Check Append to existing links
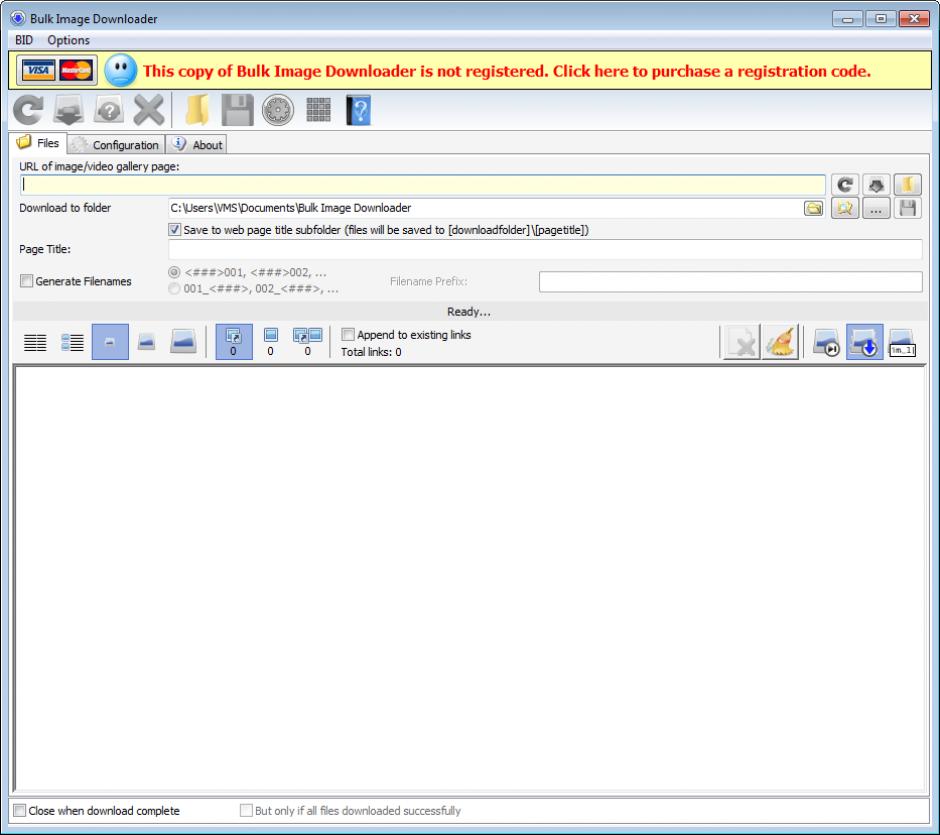The width and height of the screenshot is (940, 835). click(348, 334)
